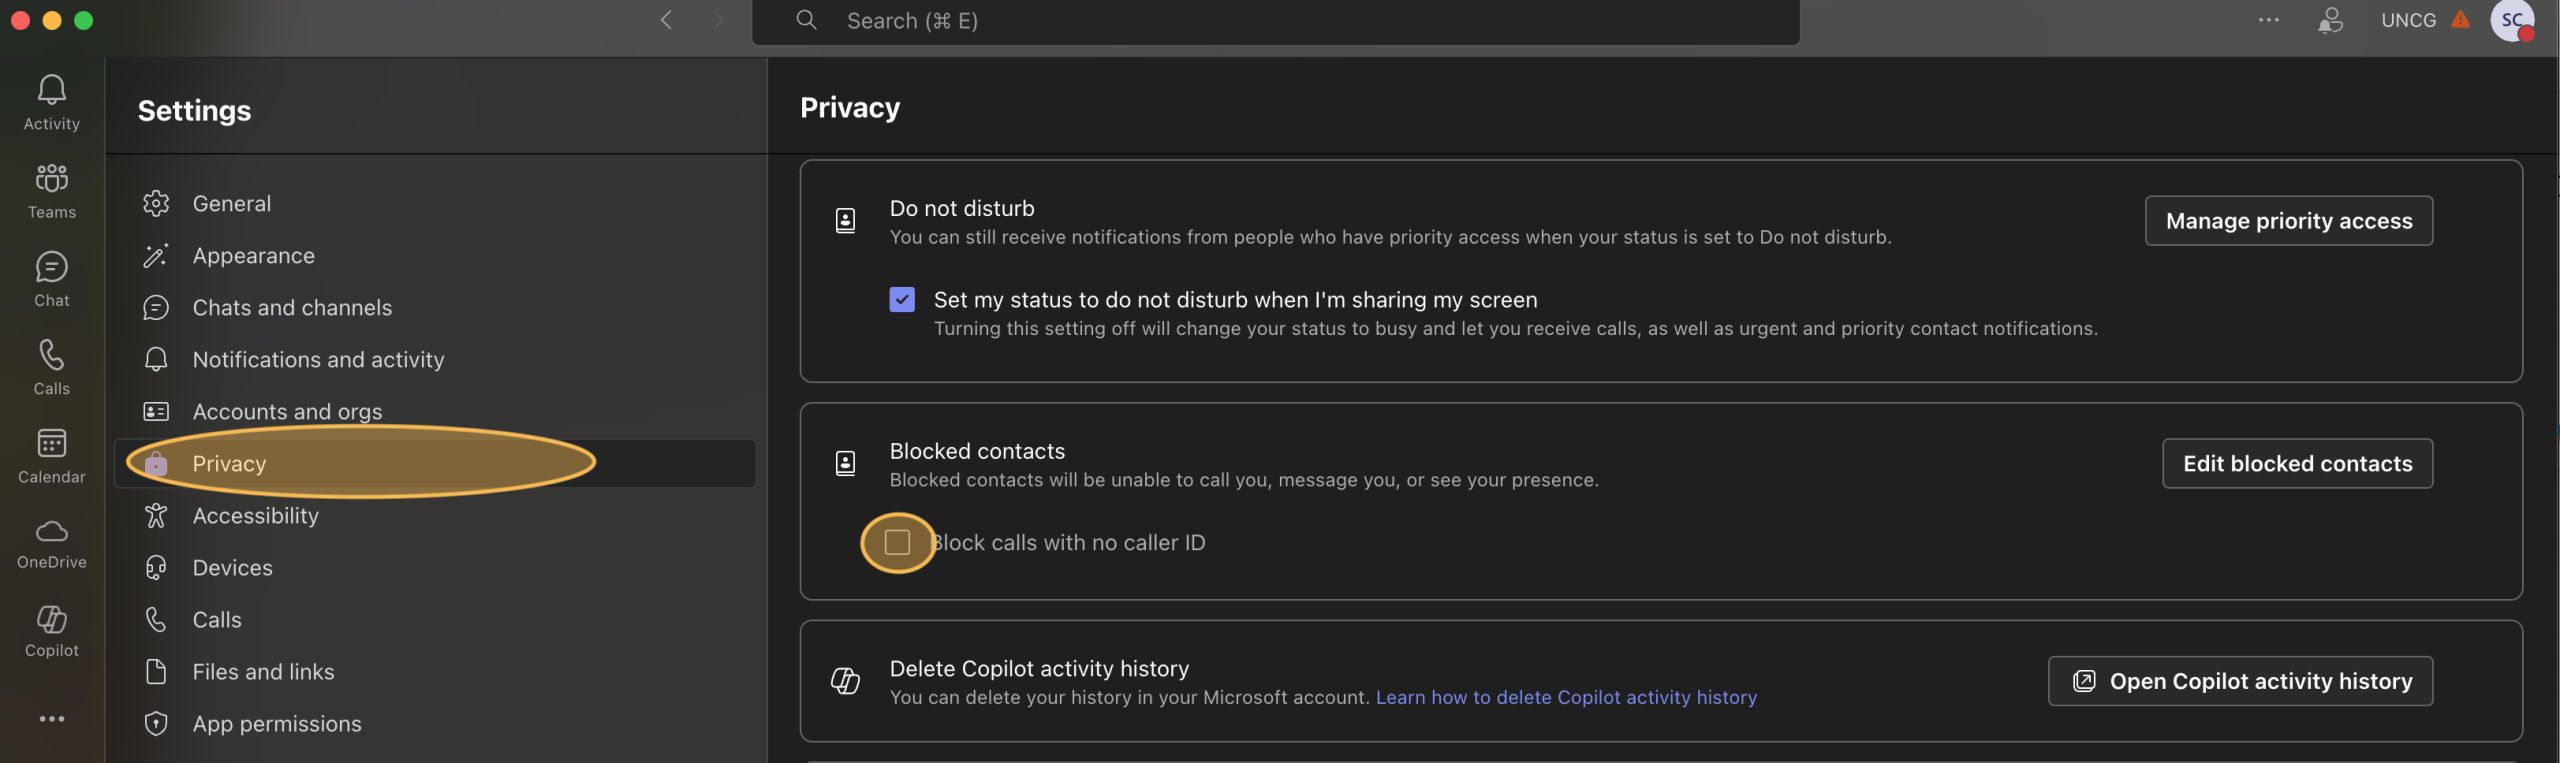
Task: Click the search magnifier icon
Action: (806, 20)
